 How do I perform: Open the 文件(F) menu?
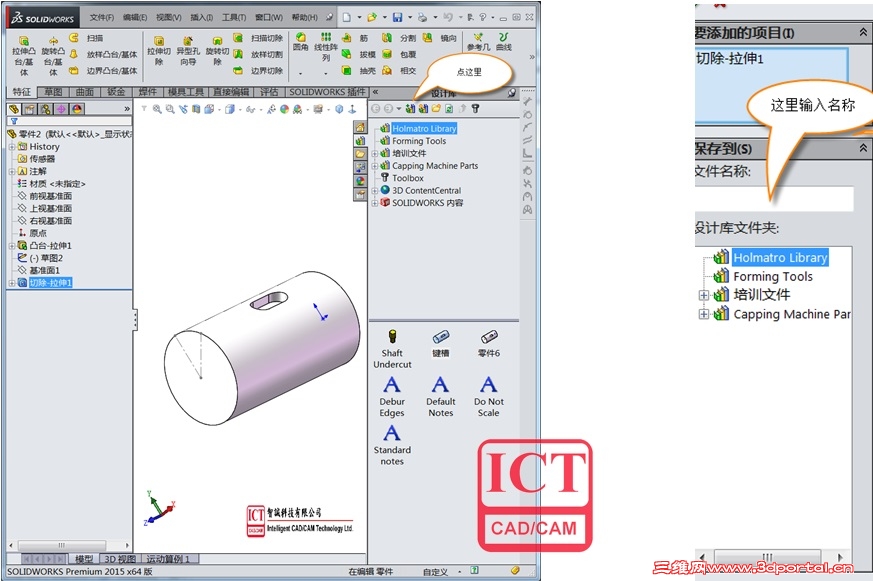pos(101,17)
